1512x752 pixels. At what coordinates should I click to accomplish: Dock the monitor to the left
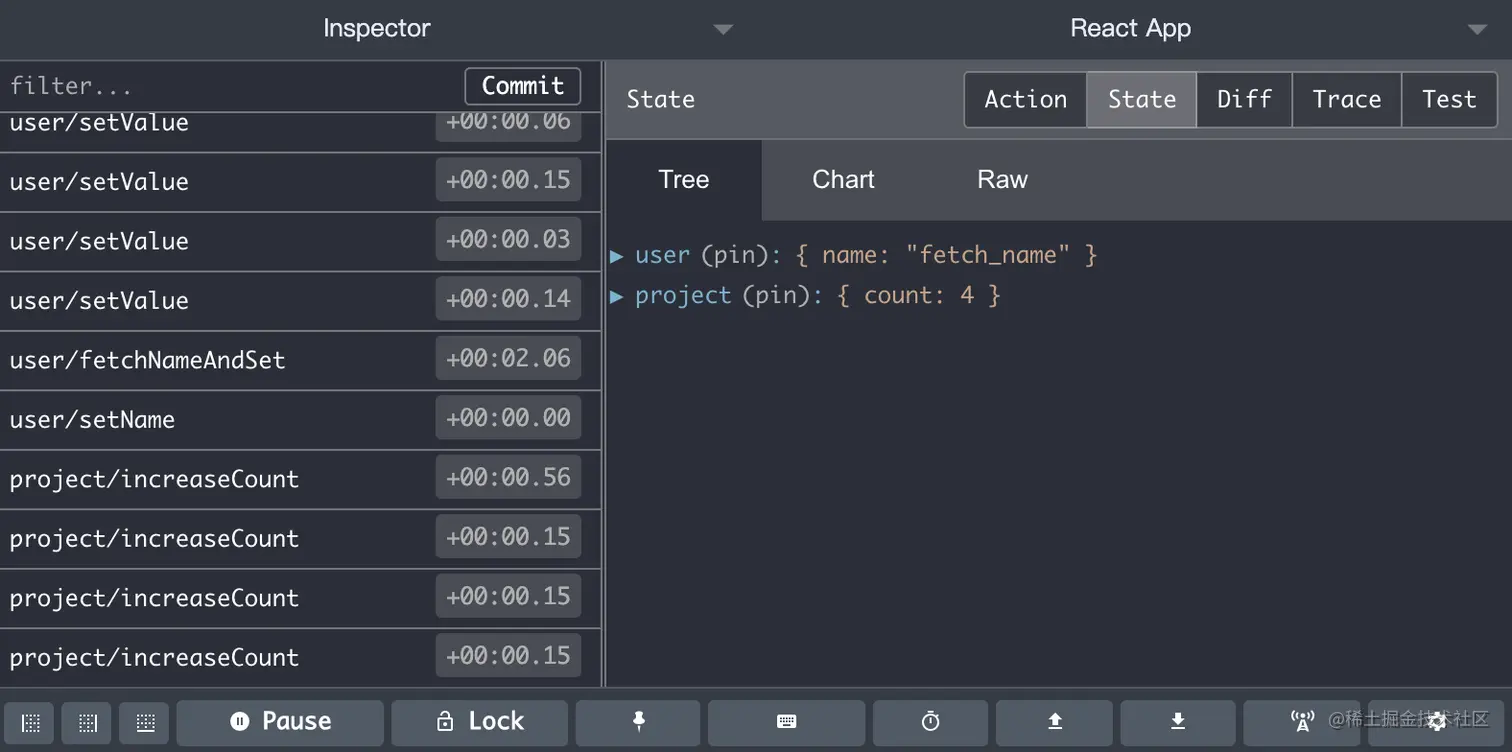[30, 722]
